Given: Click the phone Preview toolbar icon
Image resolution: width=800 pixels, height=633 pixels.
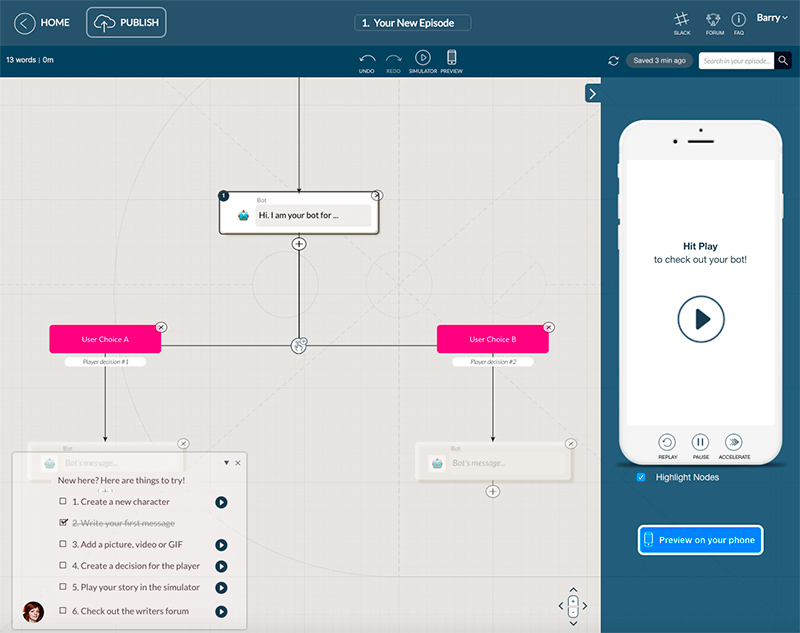Looking at the screenshot, I should point(451,58).
